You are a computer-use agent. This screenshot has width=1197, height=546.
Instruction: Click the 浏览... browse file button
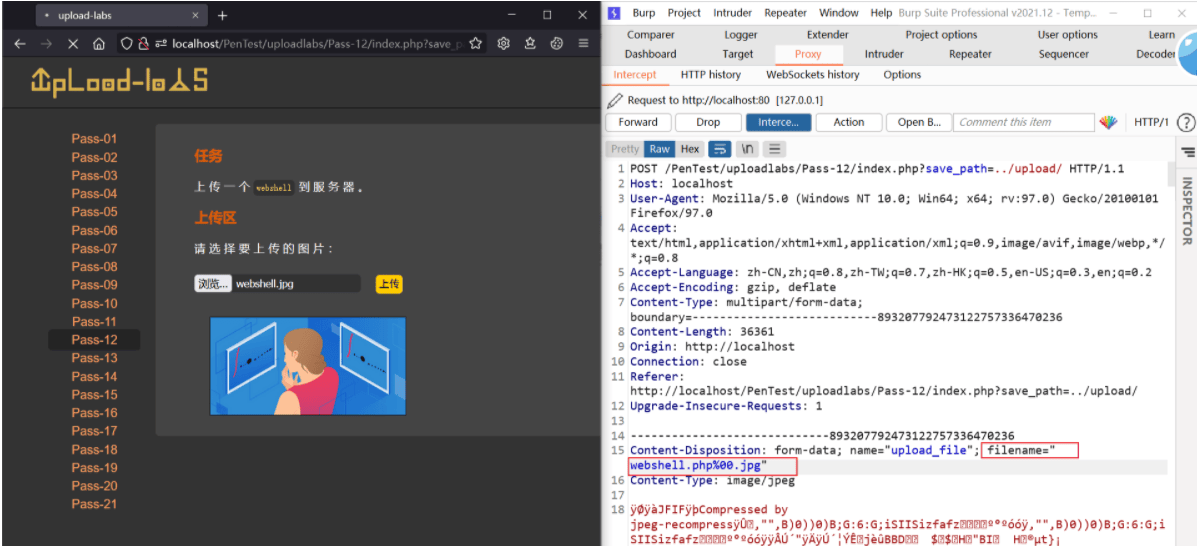pos(213,284)
